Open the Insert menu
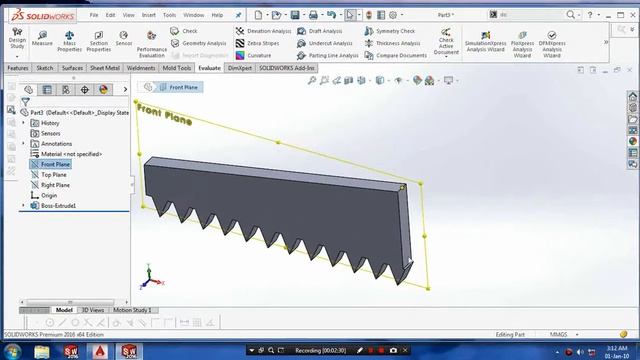The width and height of the screenshot is (640, 360). click(149, 15)
